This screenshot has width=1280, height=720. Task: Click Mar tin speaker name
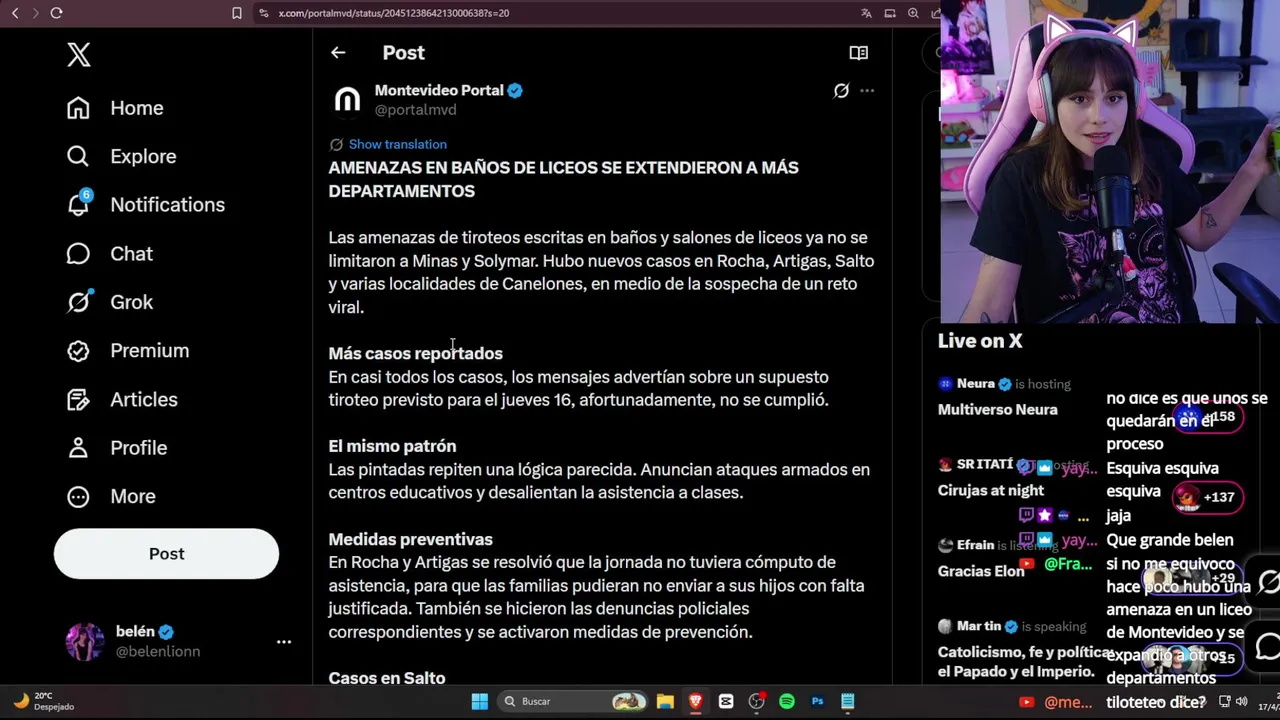pyautogui.click(x=979, y=626)
